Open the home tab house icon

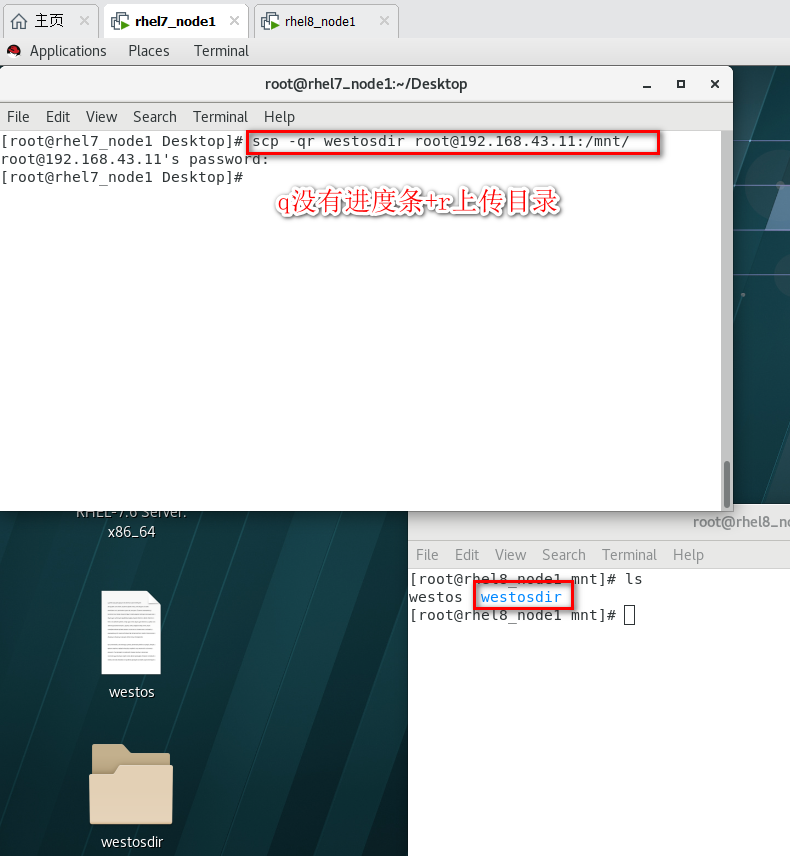[19, 21]
